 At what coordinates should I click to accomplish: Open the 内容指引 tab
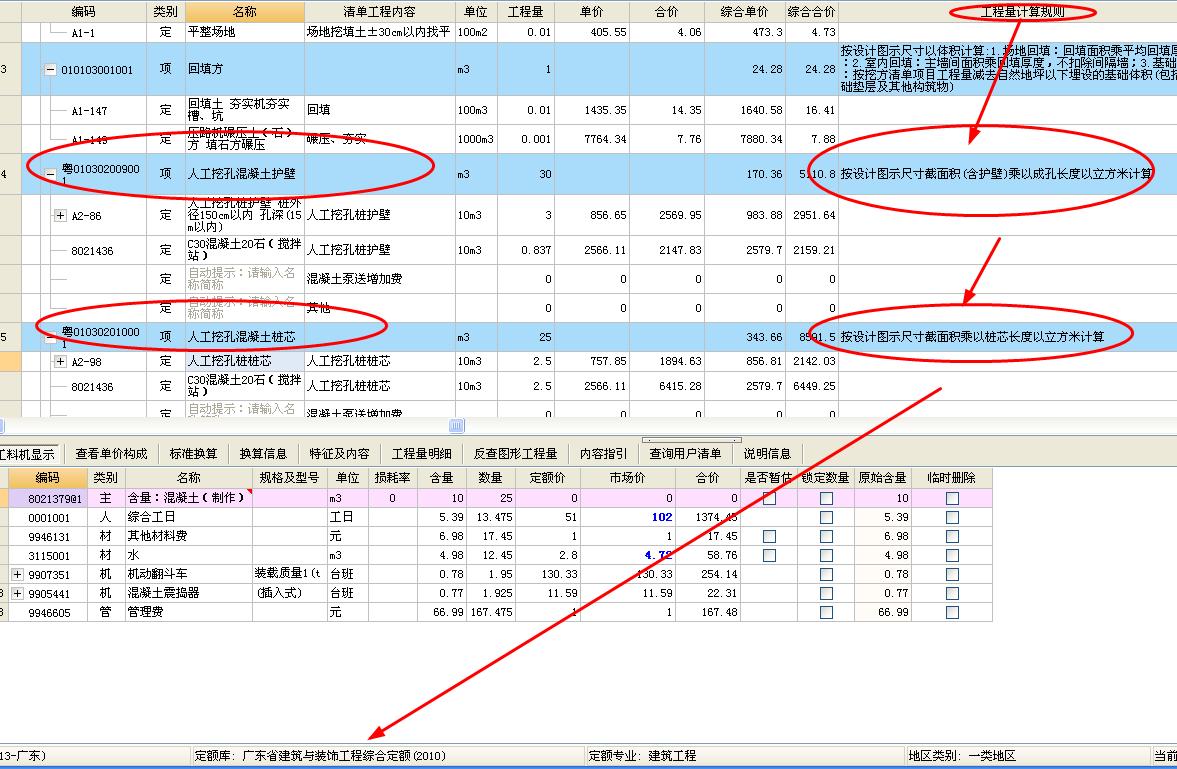coord(603,454)
